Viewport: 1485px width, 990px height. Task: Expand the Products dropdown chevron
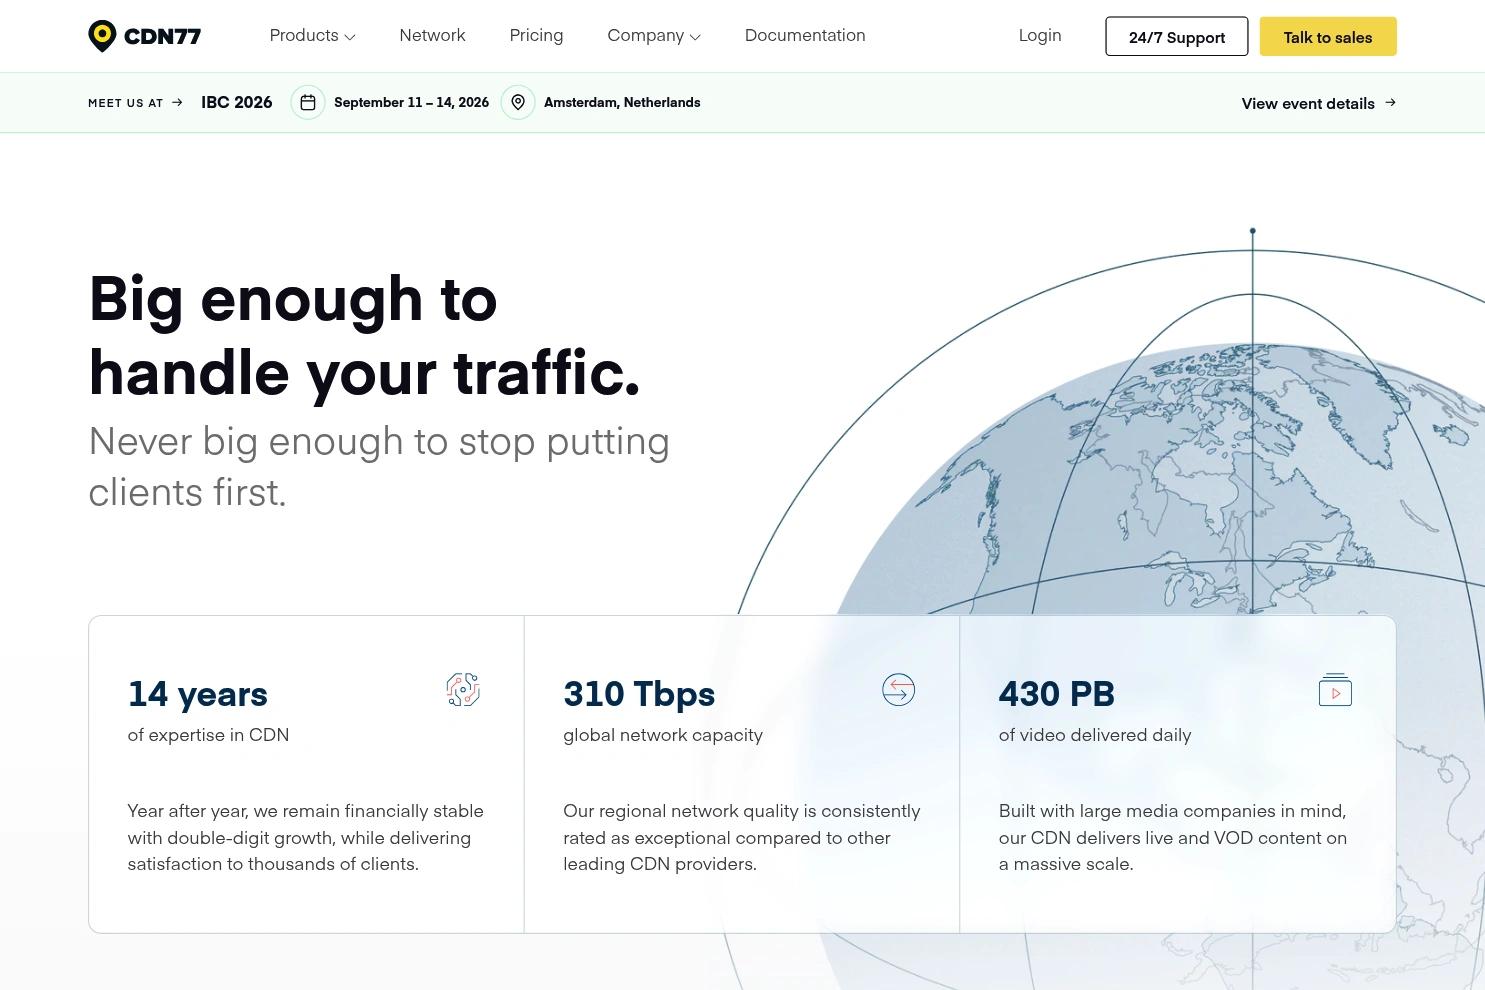[x=350, y=37]
